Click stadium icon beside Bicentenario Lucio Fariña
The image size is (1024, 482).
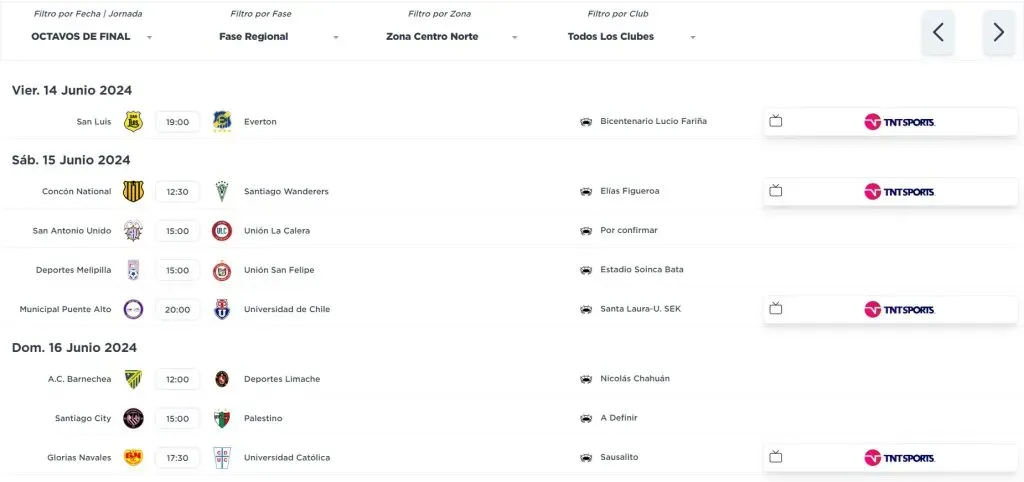click(x=585, y=122)
